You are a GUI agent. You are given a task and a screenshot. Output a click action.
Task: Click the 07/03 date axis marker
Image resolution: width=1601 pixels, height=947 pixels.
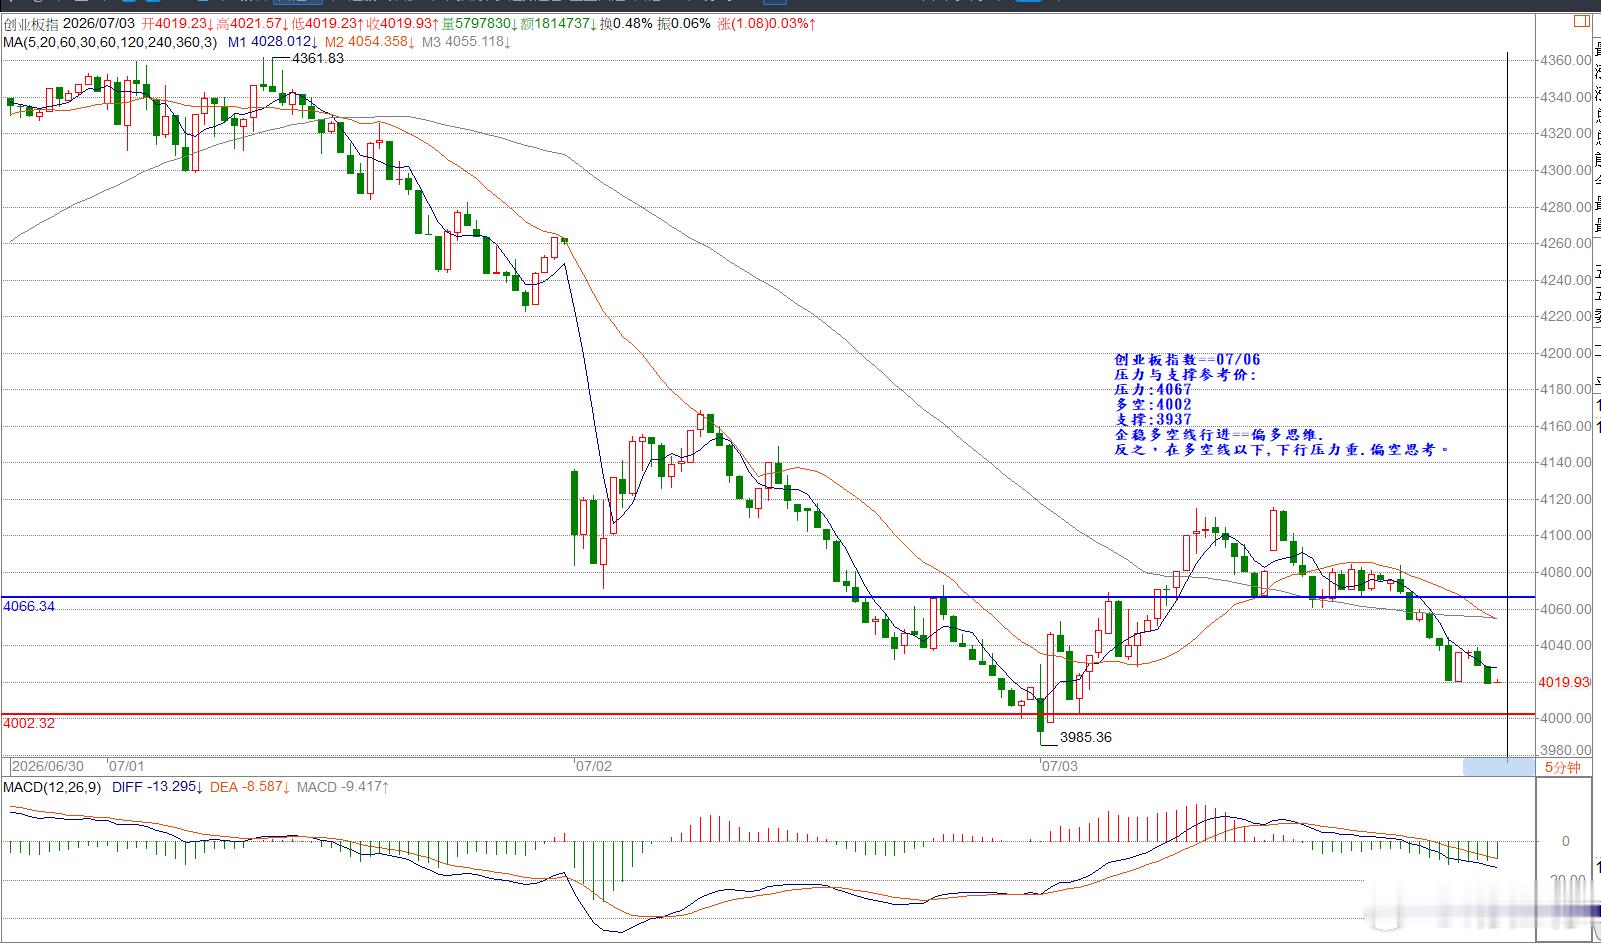[x=1059, y=767]
